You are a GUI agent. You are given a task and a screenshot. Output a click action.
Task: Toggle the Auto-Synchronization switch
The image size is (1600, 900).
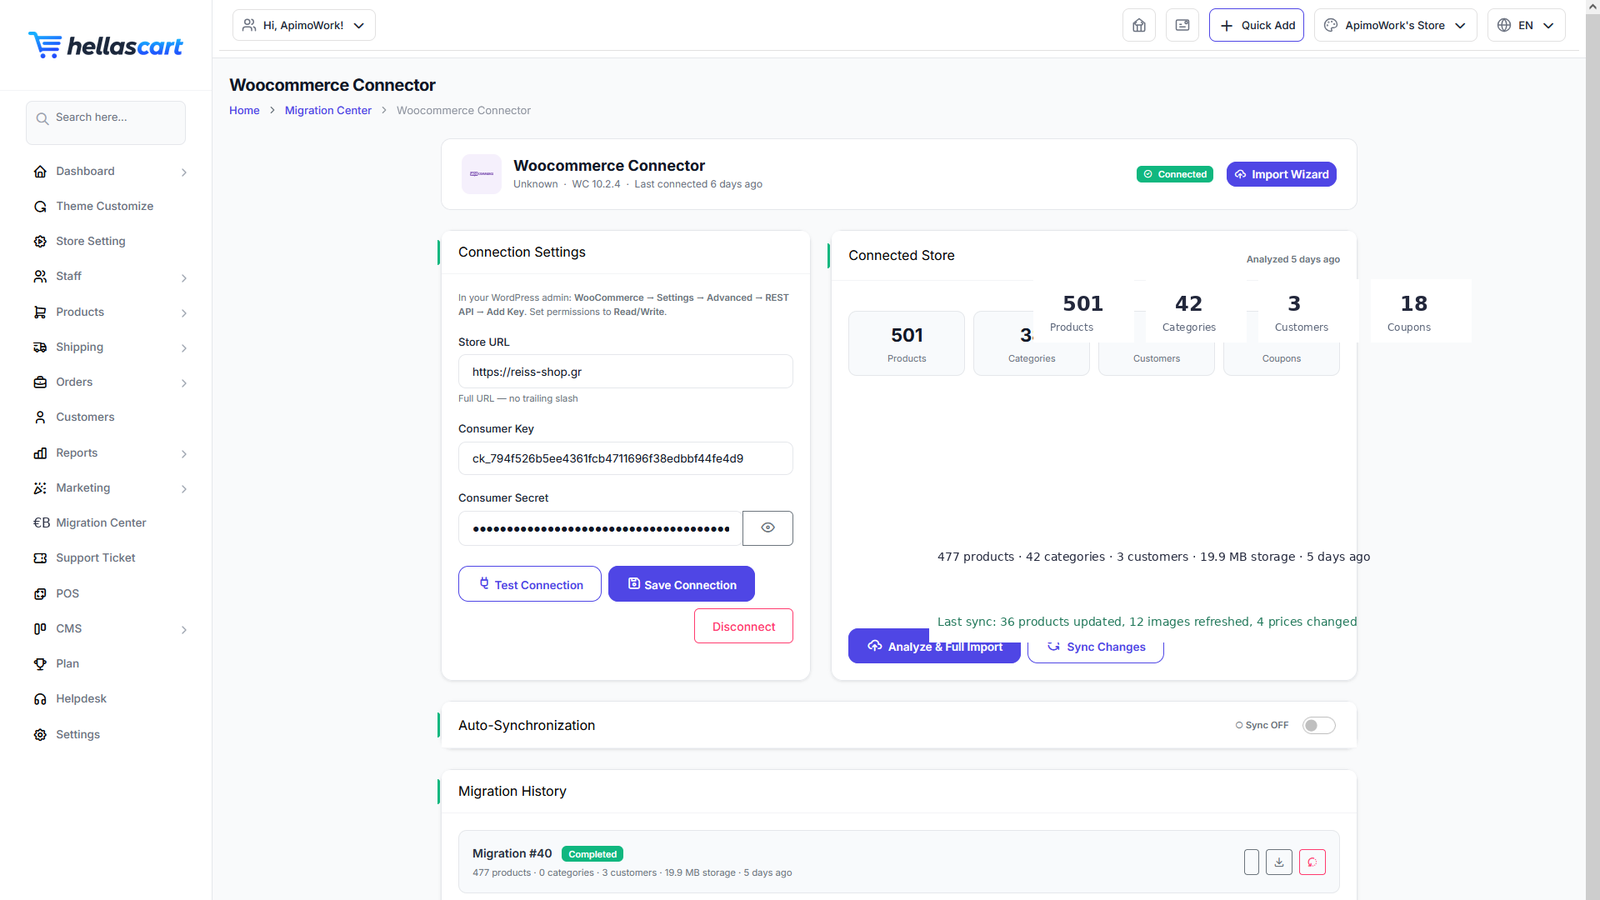tap(1319, 726)
